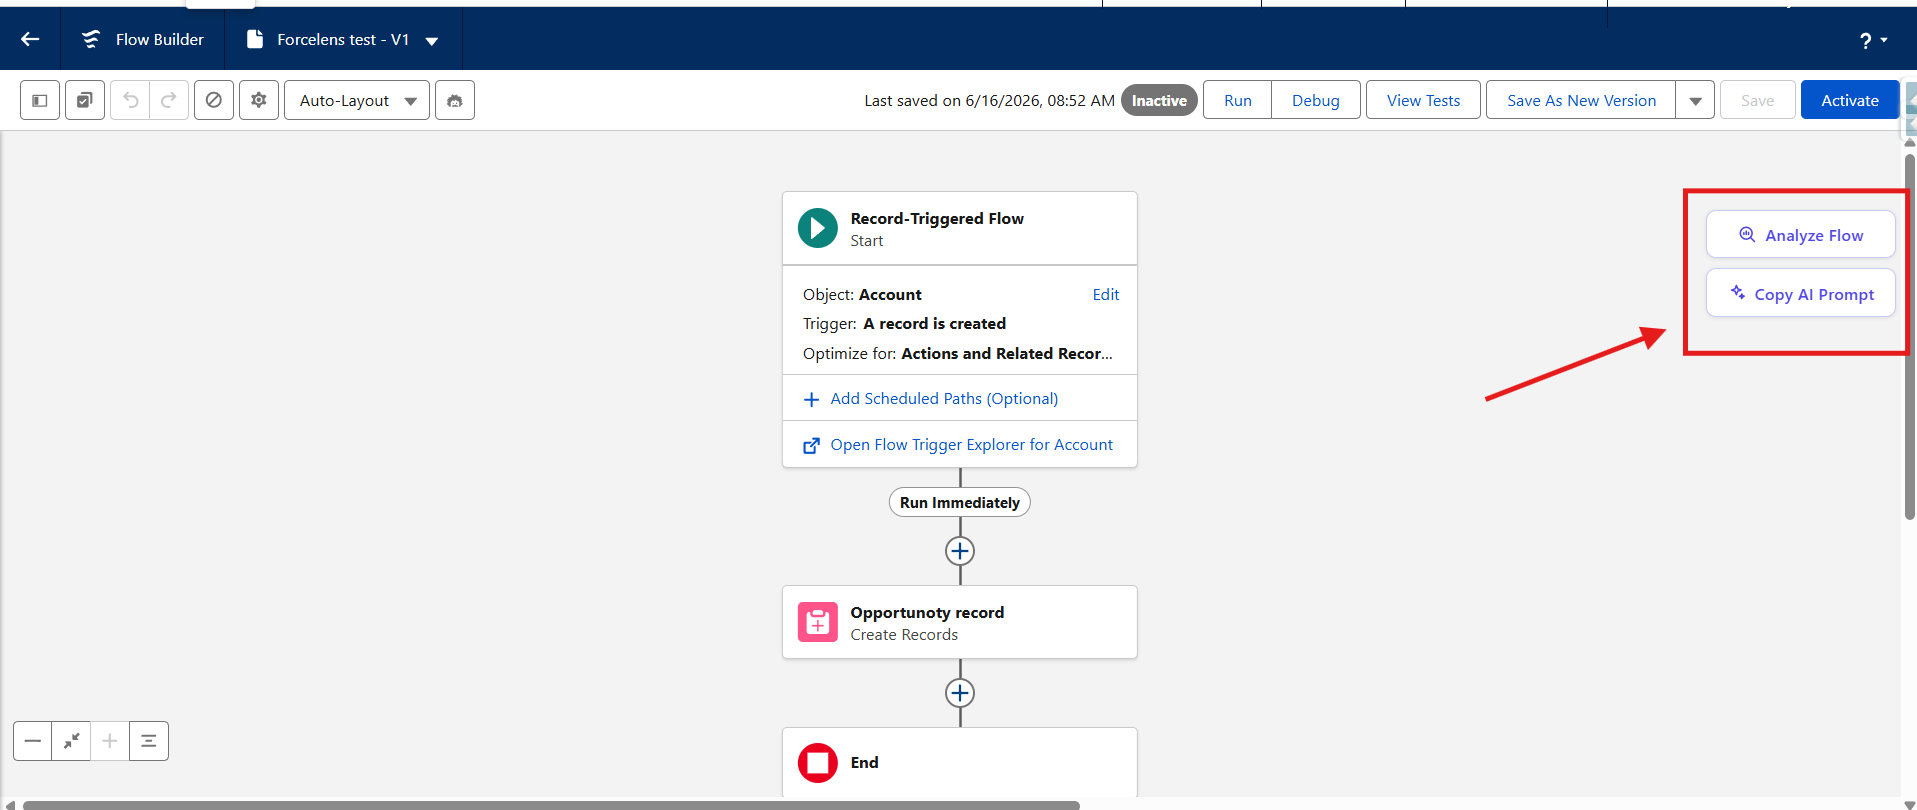The height and width of the screenshot is (810, 1917).
Task: Click the icon right of Auto-Layout
Action: click(455, 100)
